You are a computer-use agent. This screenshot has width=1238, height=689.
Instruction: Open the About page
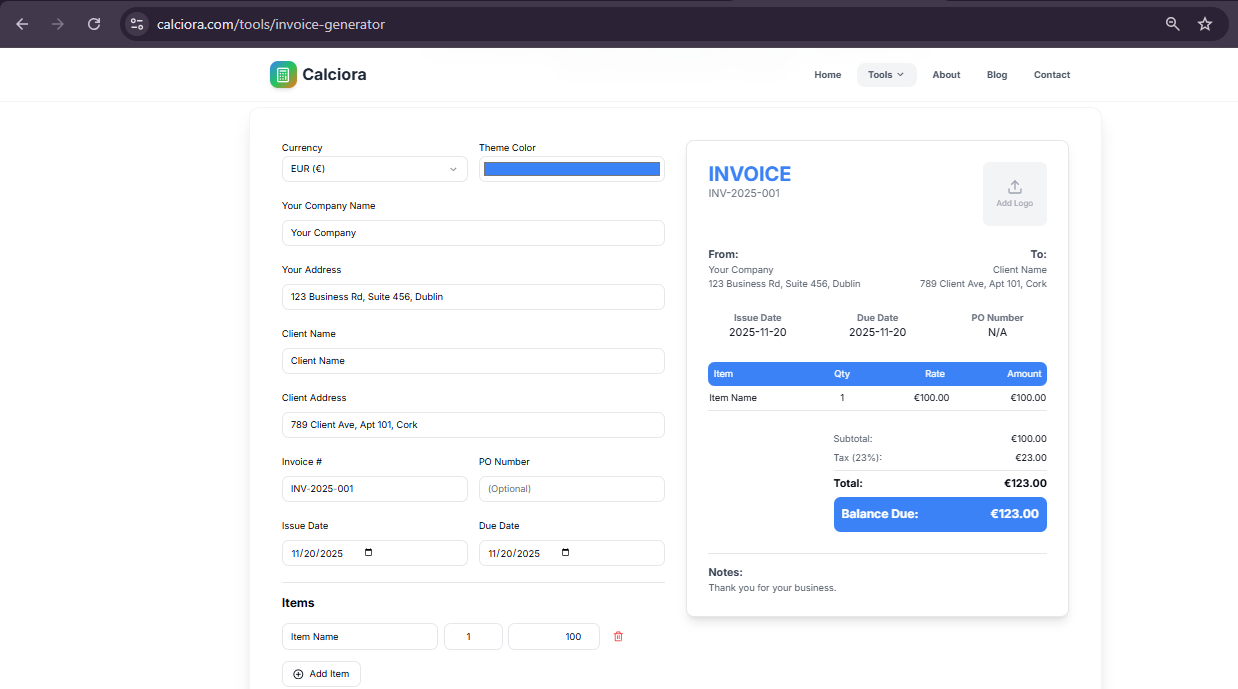coord(945,74)
